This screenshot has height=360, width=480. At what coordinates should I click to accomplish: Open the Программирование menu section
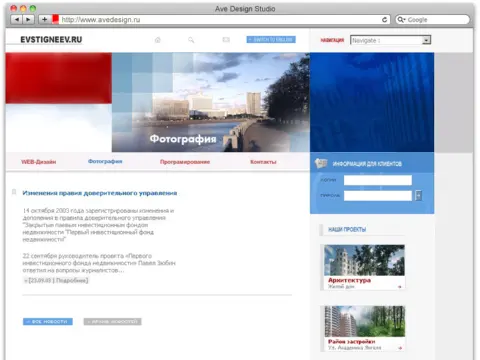point(185,162)
